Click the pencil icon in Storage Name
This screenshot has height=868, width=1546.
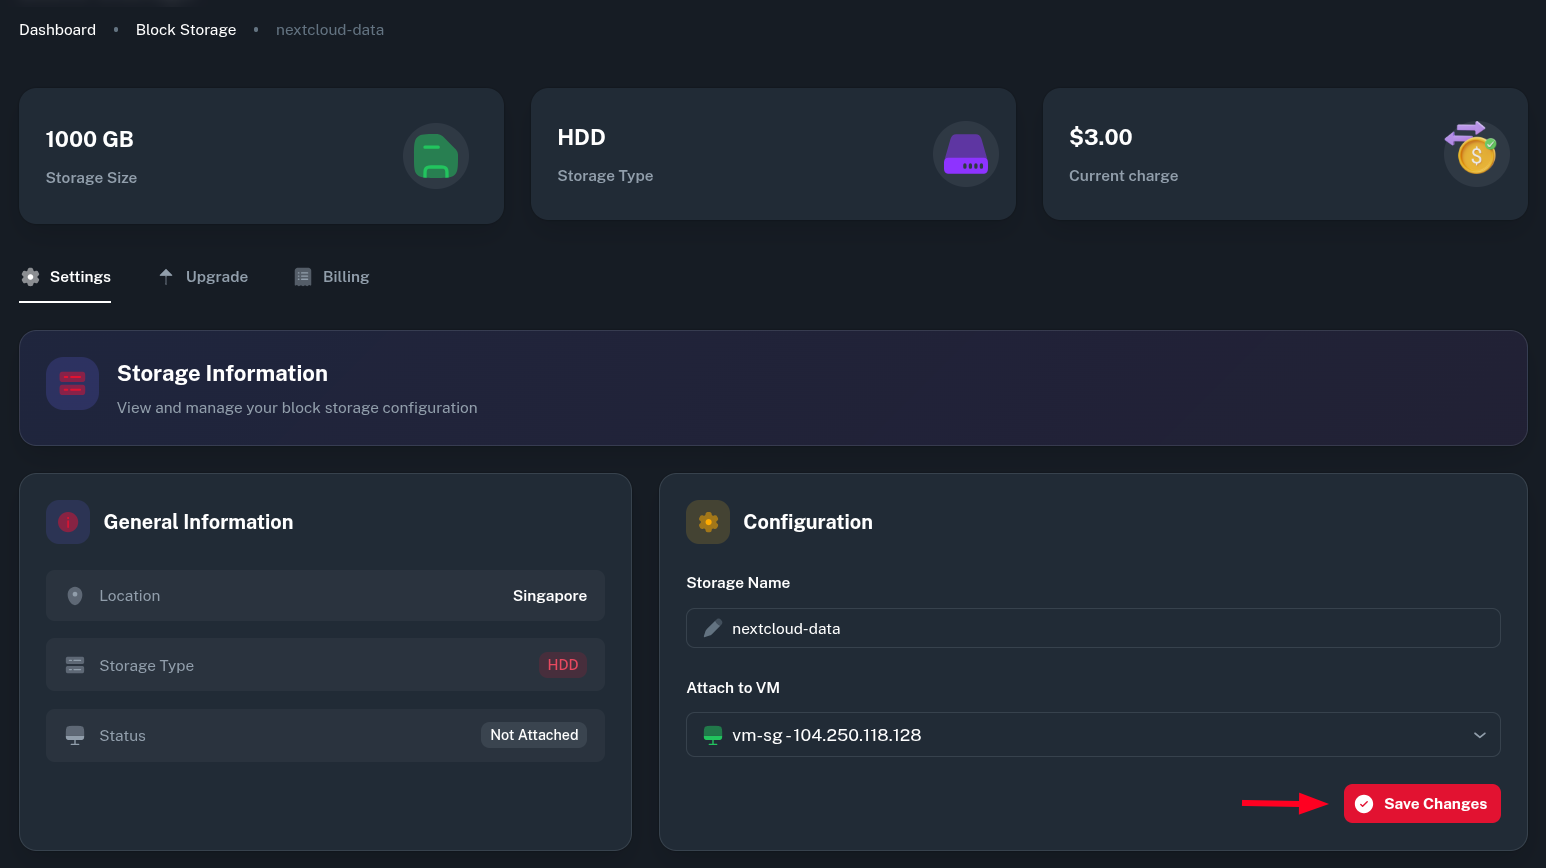713,629
